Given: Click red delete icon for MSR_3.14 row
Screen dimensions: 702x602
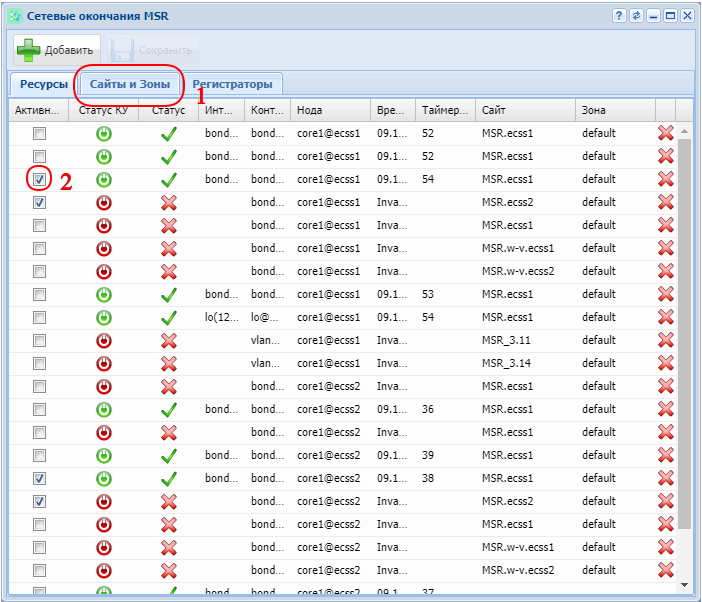Looking at the screenshot, I should click(x=665, y=363).
